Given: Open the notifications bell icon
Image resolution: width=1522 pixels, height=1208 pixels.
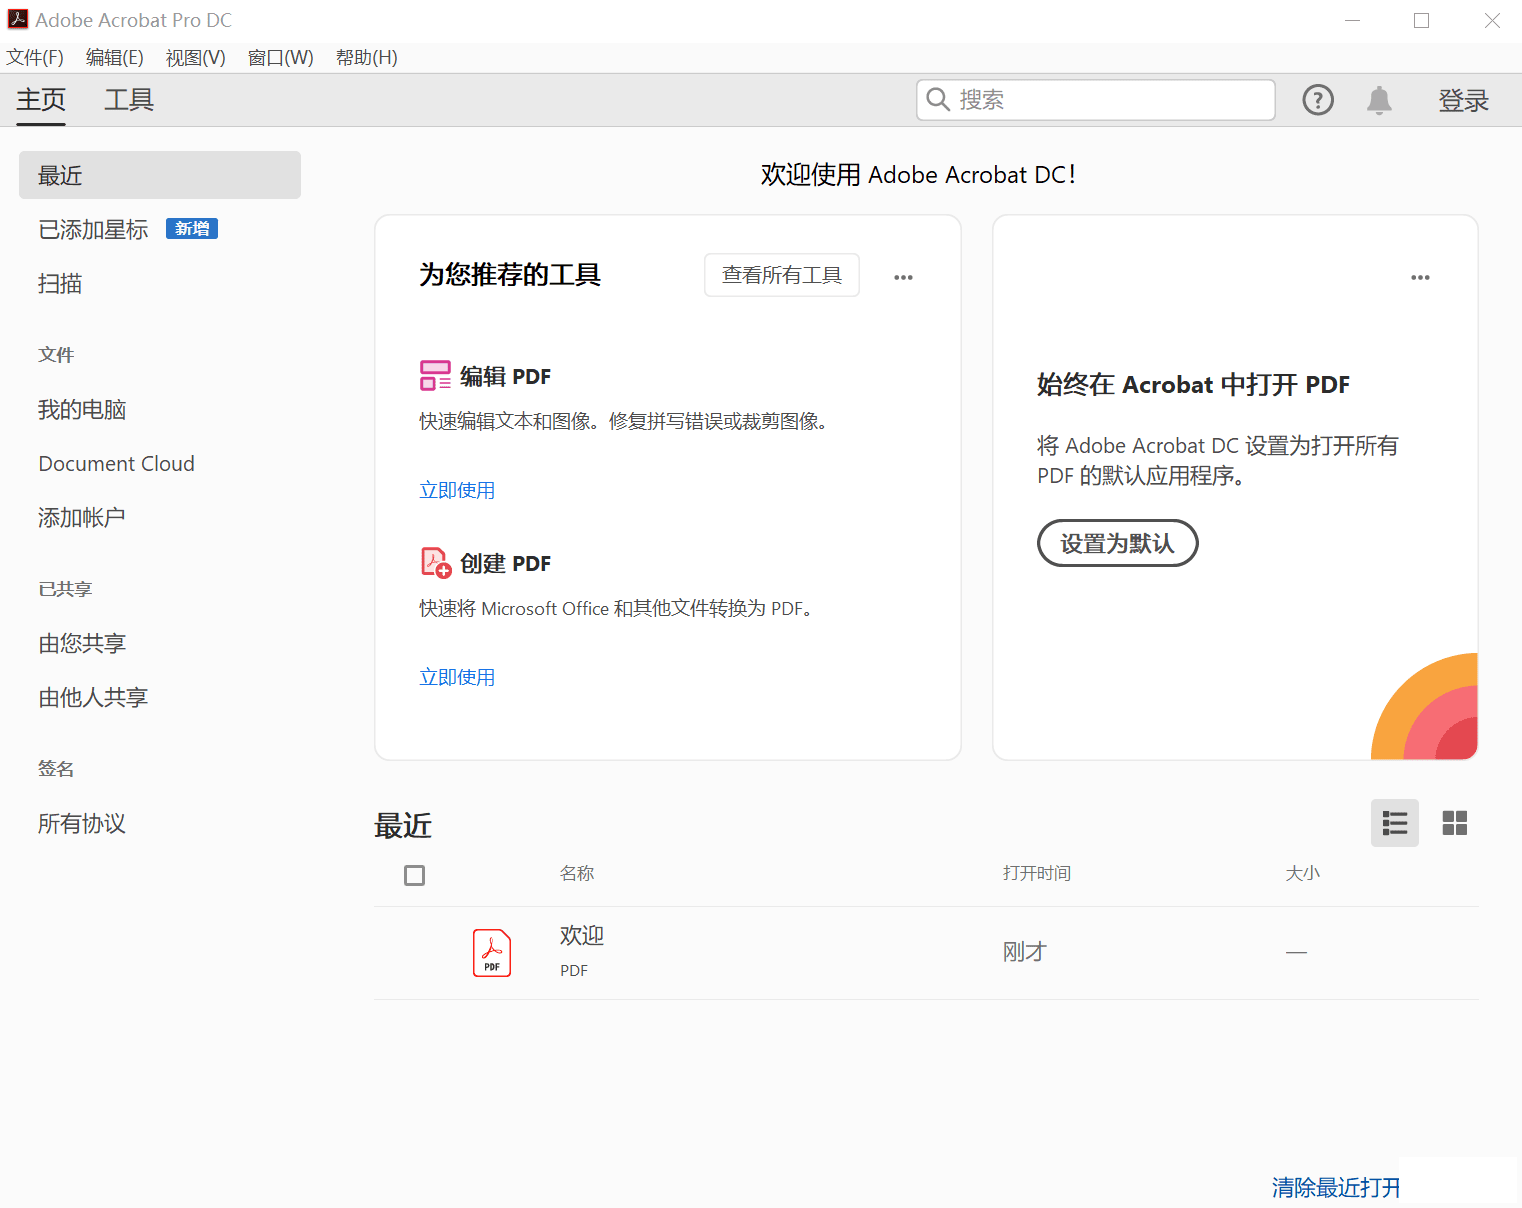Looking at the screenshot, I should click(x=1379, y=100).
